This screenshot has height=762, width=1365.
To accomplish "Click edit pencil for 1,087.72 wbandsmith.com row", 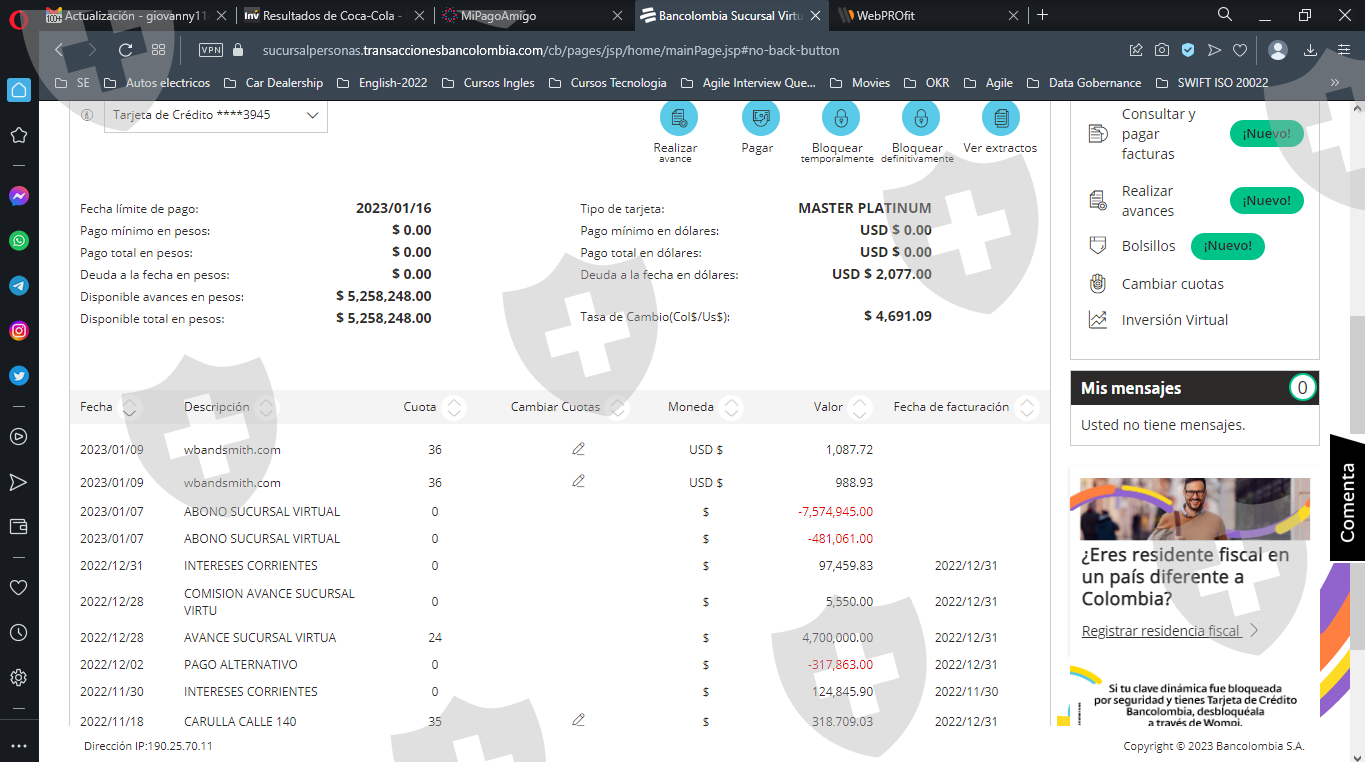I will pyautogui.click(x=578, y=449).
